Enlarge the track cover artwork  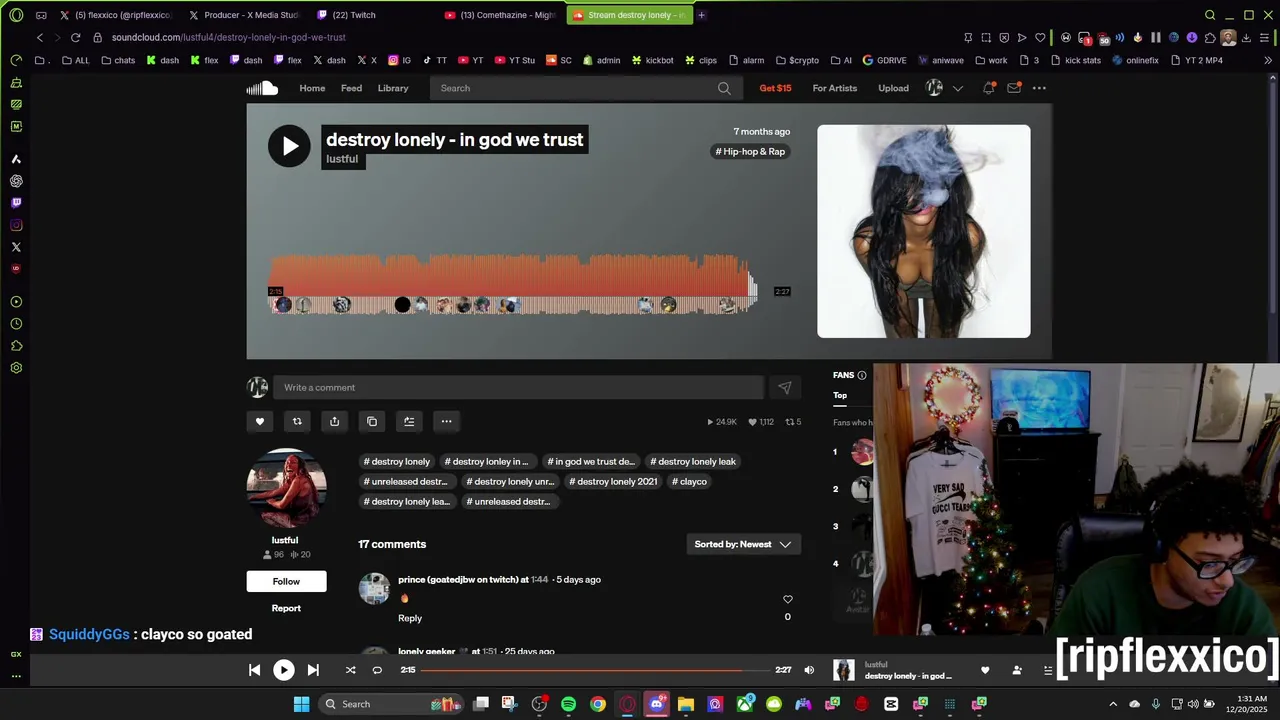(x=923, y=231)
